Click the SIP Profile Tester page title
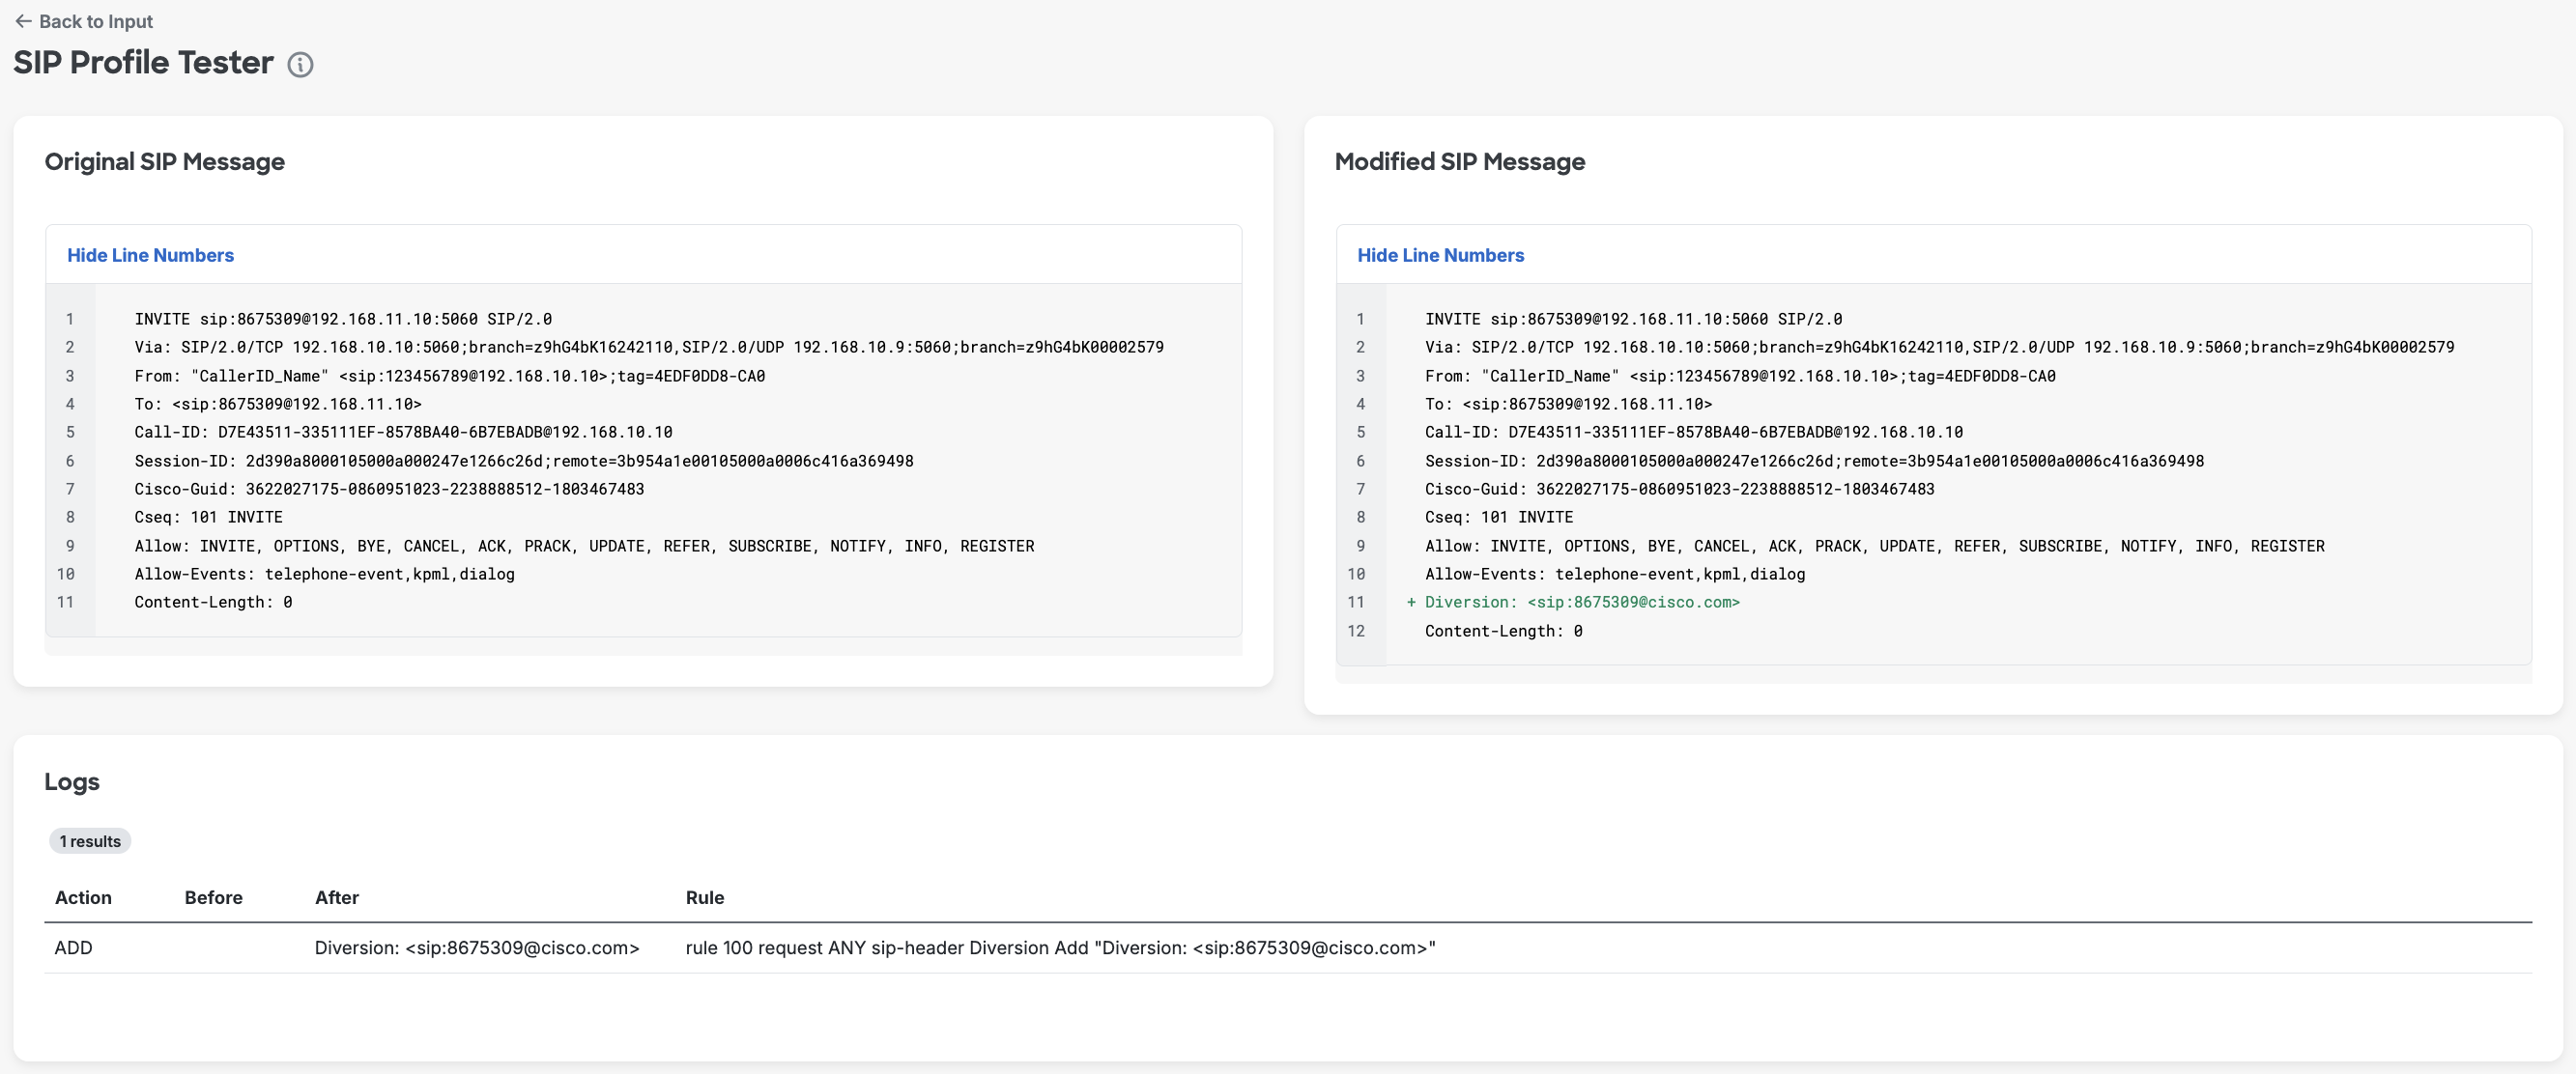Image resolution: width=2576 pixels, height=1074 pixels. pos(143,62)
